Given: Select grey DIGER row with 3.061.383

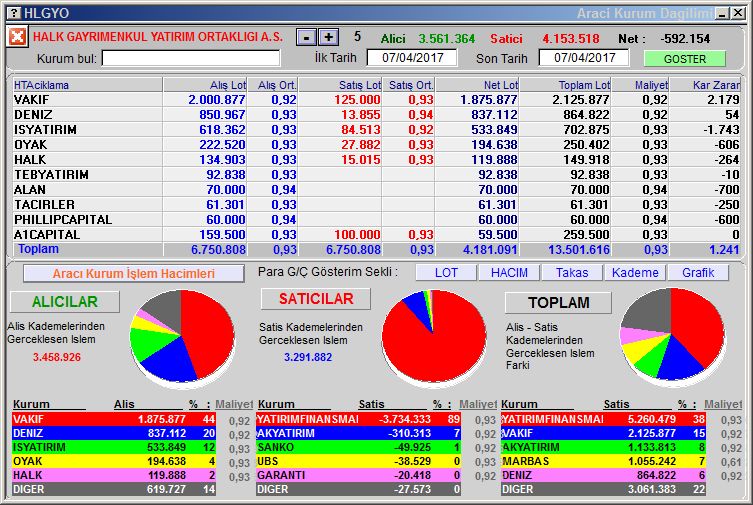Looking at the screenshot, I should (603, 489).
